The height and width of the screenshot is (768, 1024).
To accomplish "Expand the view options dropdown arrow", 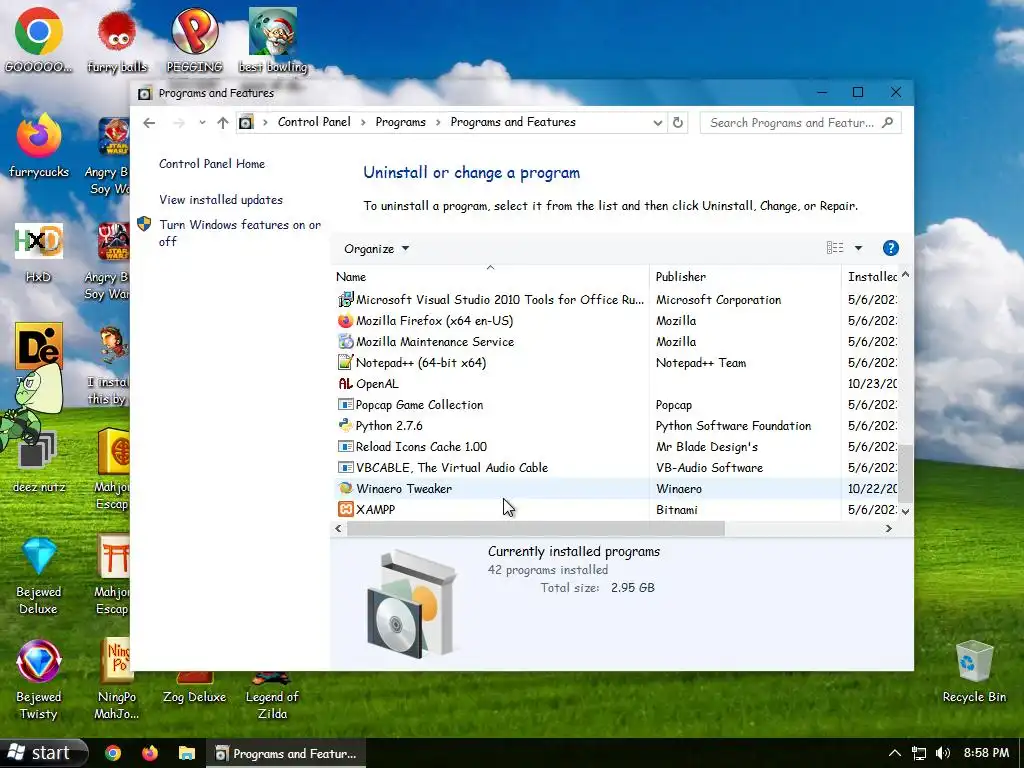I will coord(858,248).
